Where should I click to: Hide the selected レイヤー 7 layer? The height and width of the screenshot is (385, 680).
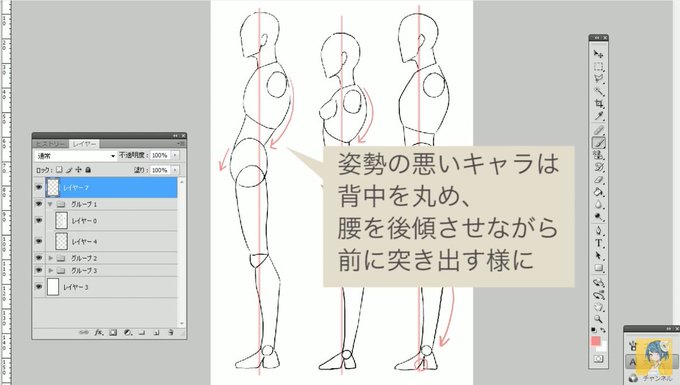pos(39,187)
